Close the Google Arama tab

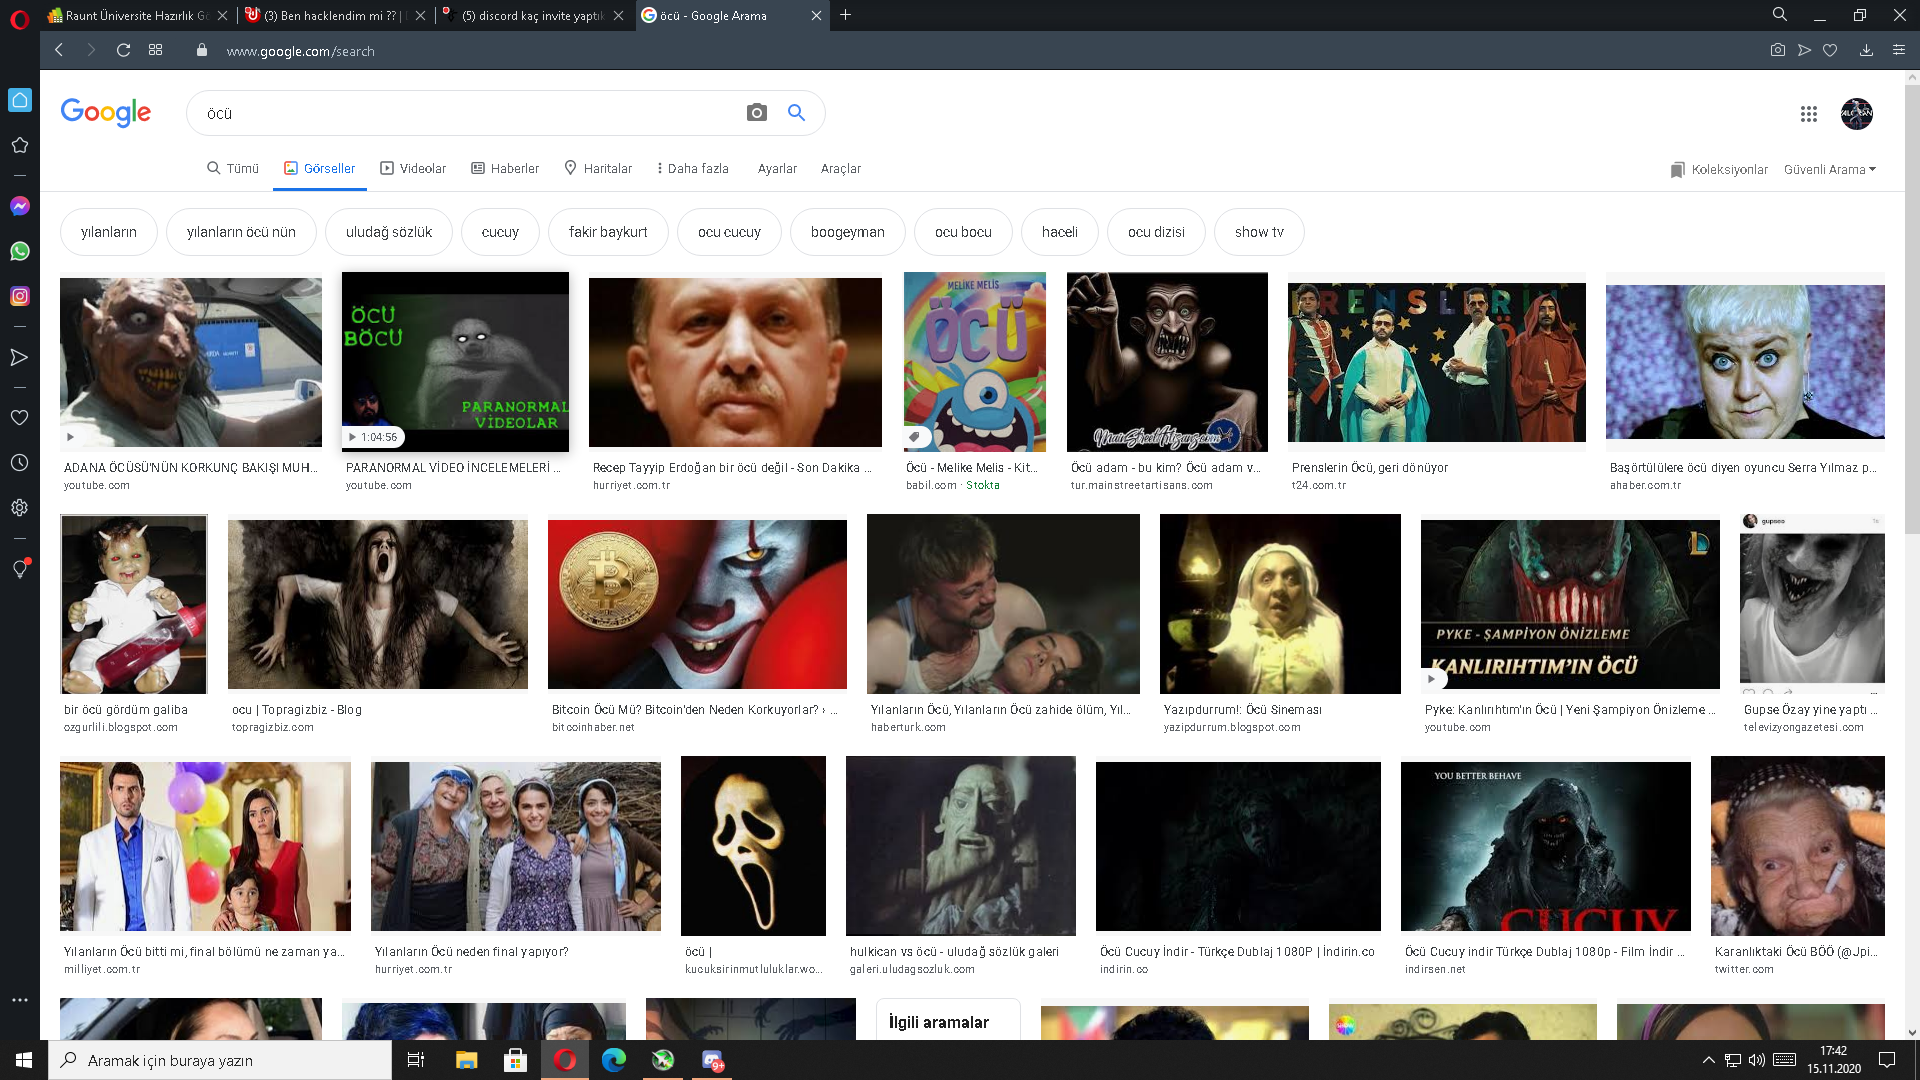(816, 15)
